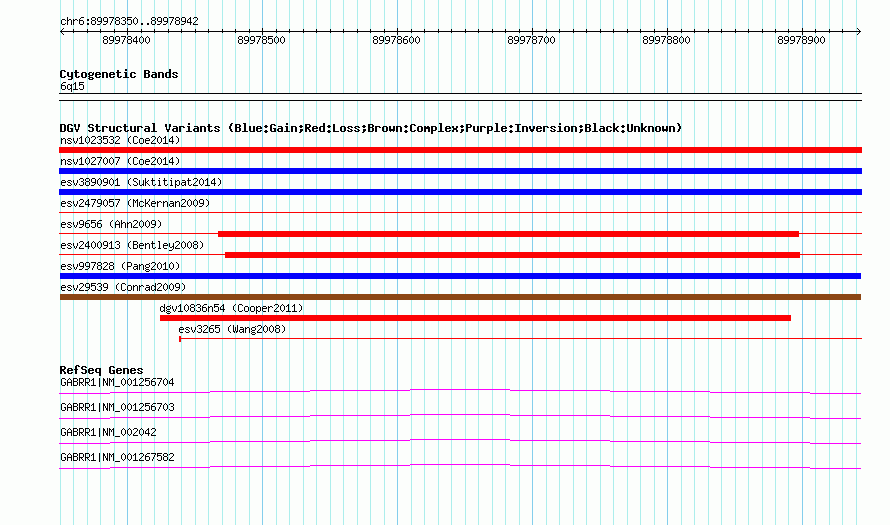
Task: Click the brown complex bar for esv29539
Action: [x=460, y=297]
